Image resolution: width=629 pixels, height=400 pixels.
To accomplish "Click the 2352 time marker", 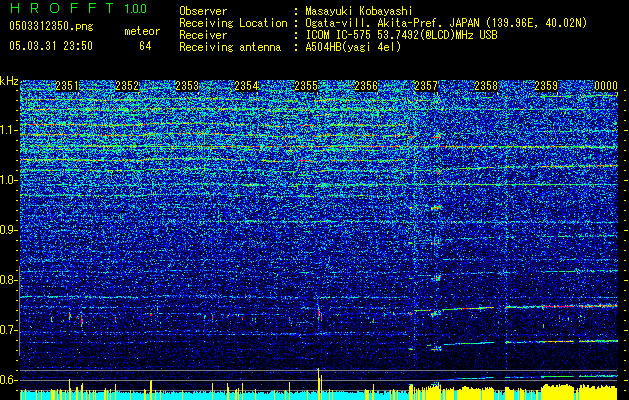I will pos(127,86).
